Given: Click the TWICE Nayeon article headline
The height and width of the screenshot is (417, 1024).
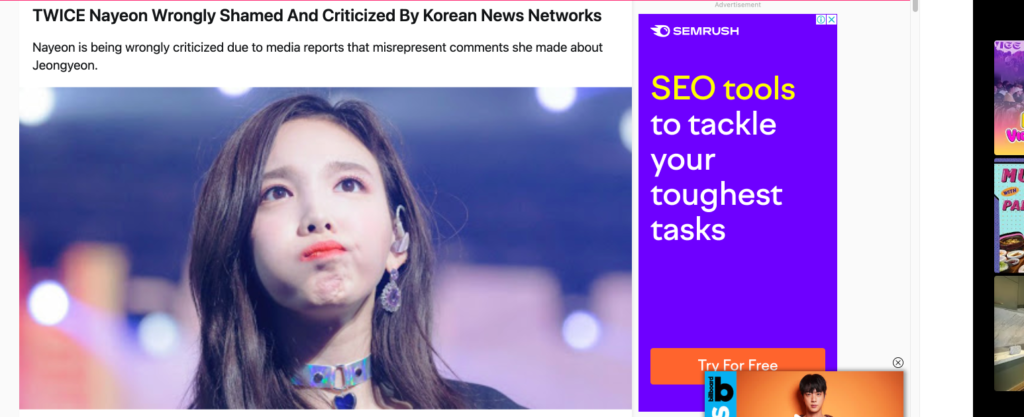Looking at the screenshot, I should coord(317,16).
